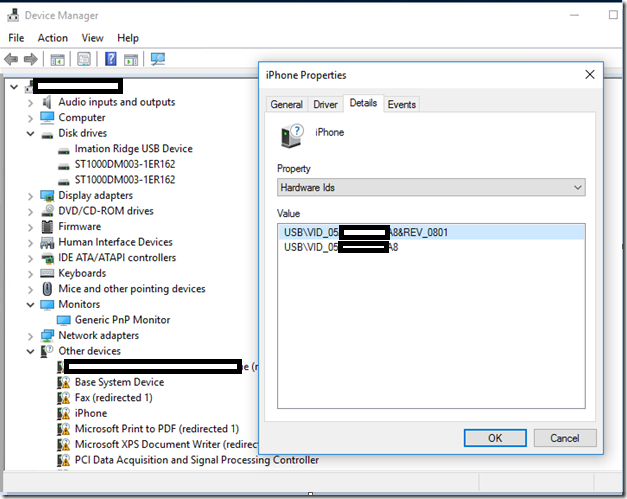
Task: Expand Audio inputs and outputs node
Action: pyautogui.click(x=30, y=103)
